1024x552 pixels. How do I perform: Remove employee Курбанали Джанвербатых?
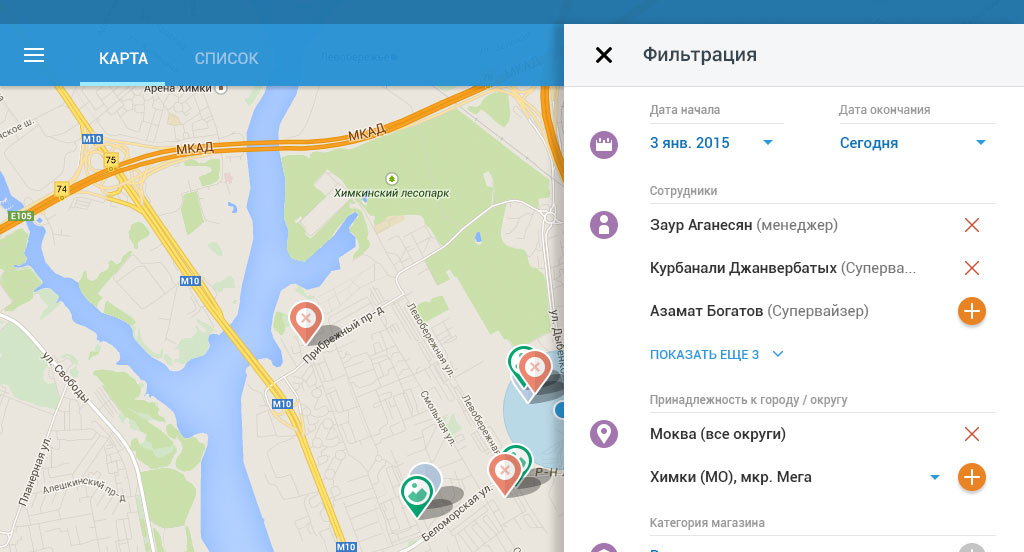(972, 268)
